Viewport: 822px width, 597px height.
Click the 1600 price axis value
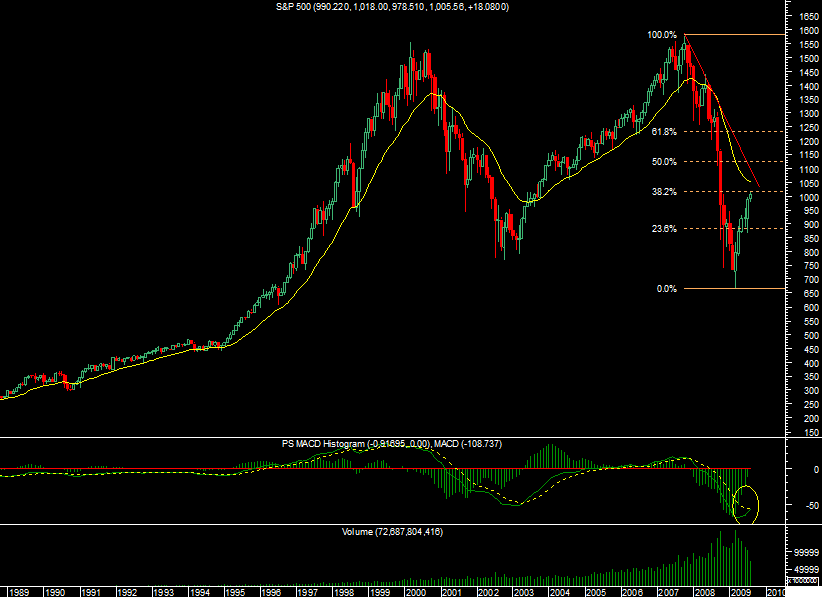tap(809, 31)
